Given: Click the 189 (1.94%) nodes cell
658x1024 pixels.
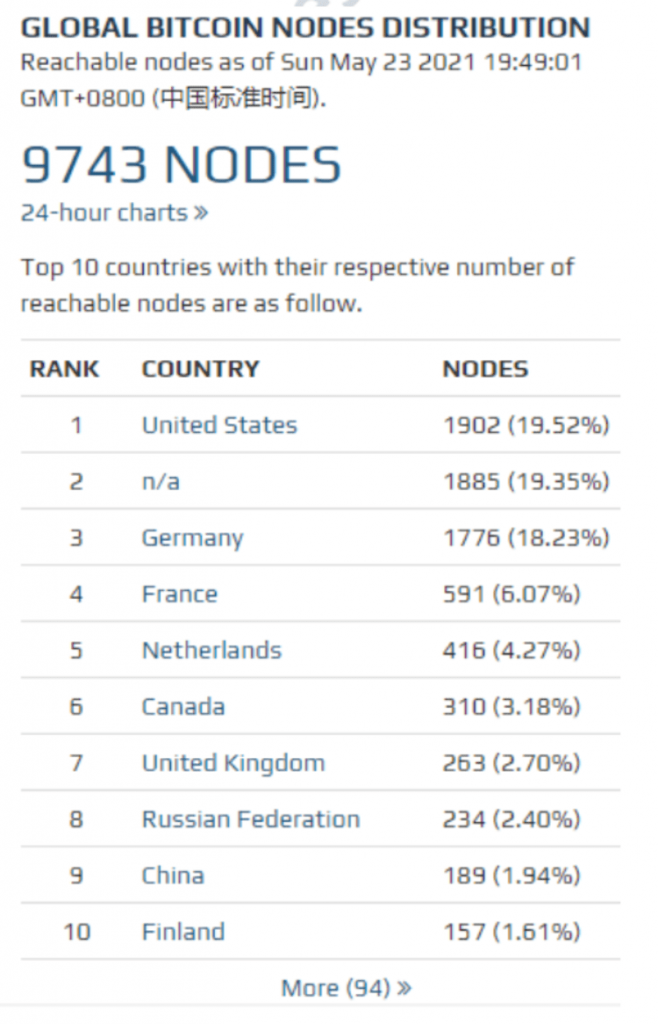Looking at the screenshot, I should point(511,875).
